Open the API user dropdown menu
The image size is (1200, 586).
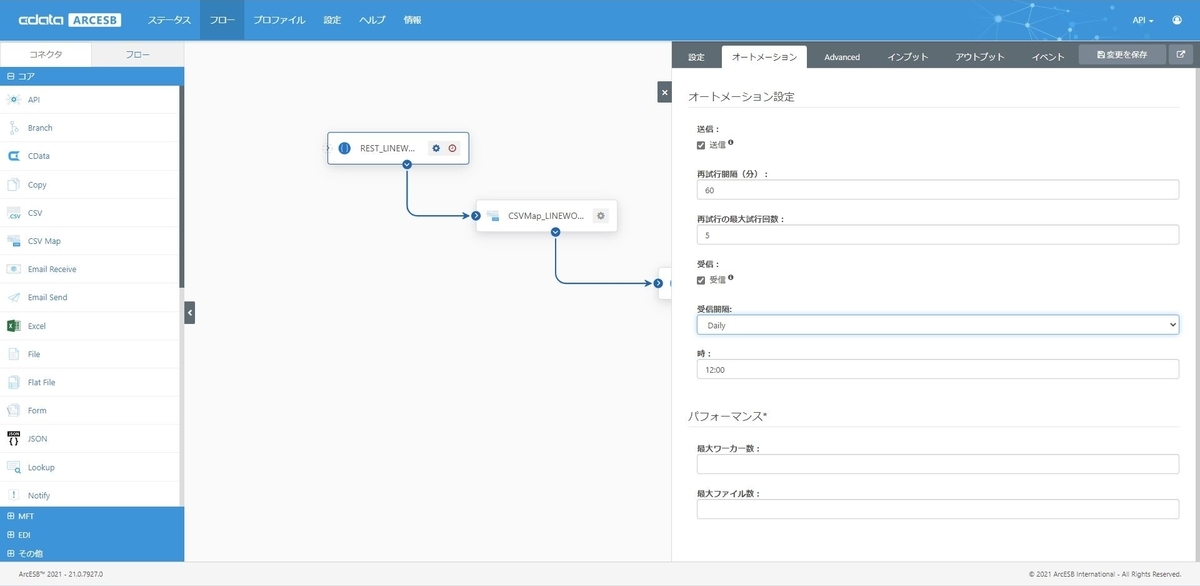point(1143,20)
